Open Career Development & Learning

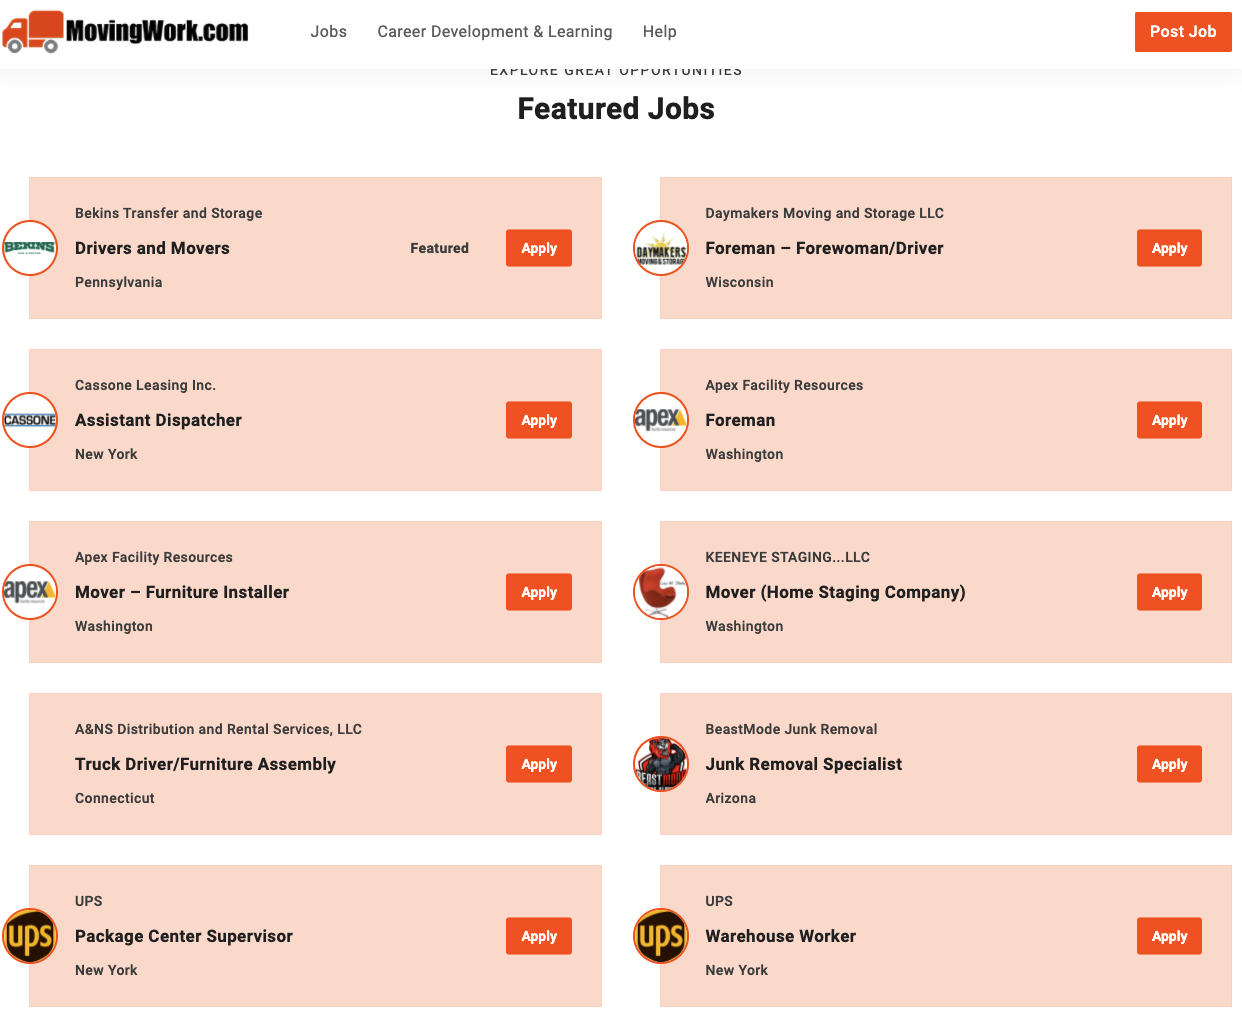tap(494, 31)
